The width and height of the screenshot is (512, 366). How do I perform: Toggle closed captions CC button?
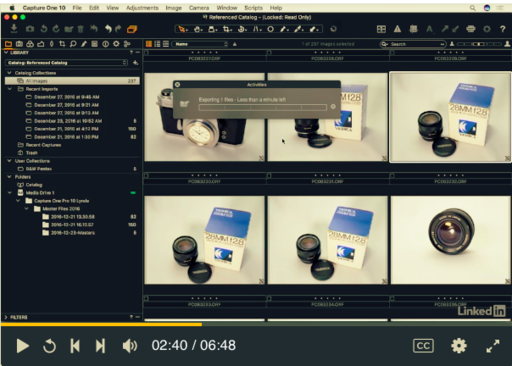tap(423, 346)
